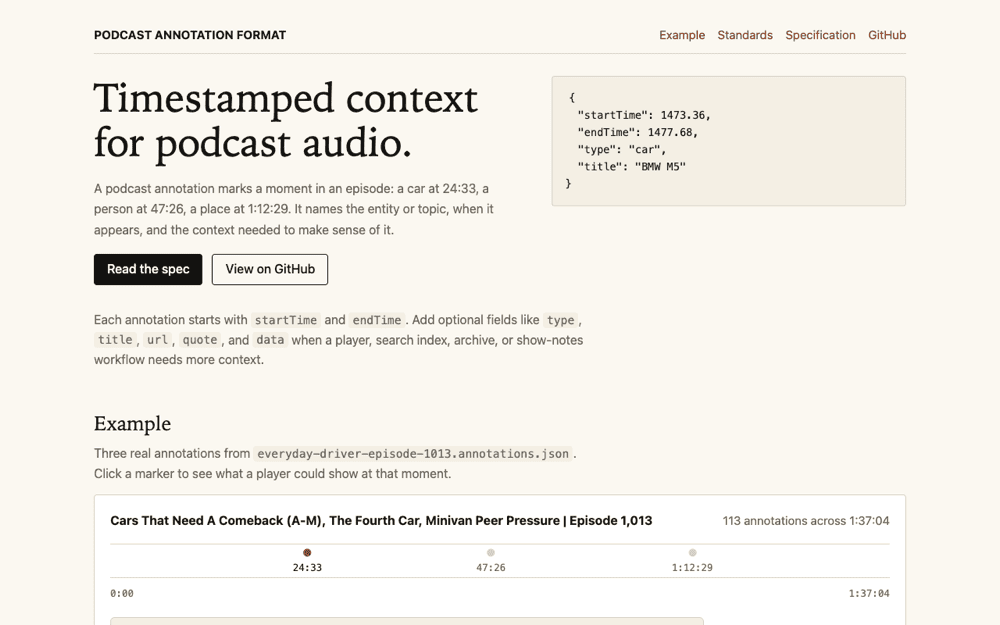Click the 0:00 timeline start label
1000x625 pixels.
click(x=122, y=594)
